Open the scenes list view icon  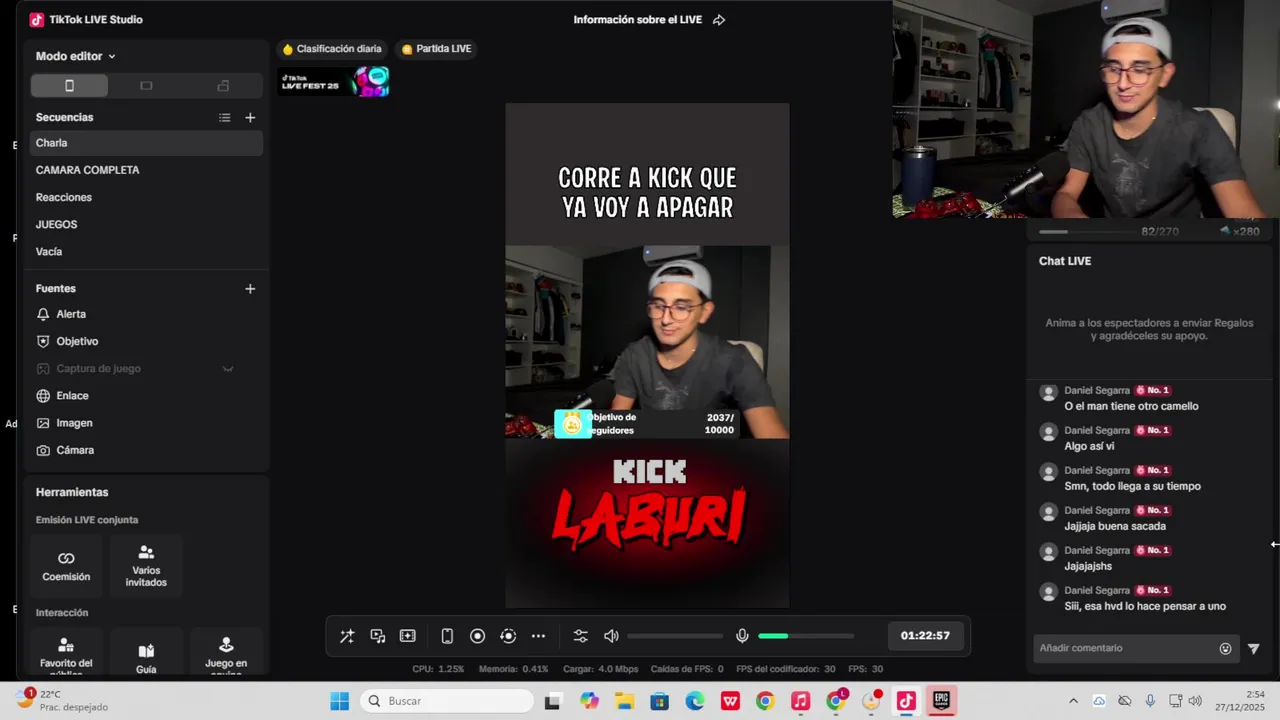(x=224, y=118)
